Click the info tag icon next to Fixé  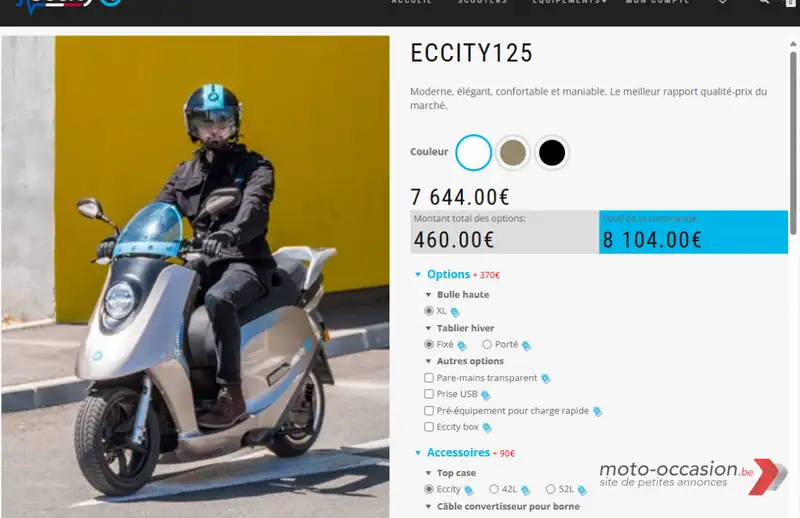tap(462, 346)
